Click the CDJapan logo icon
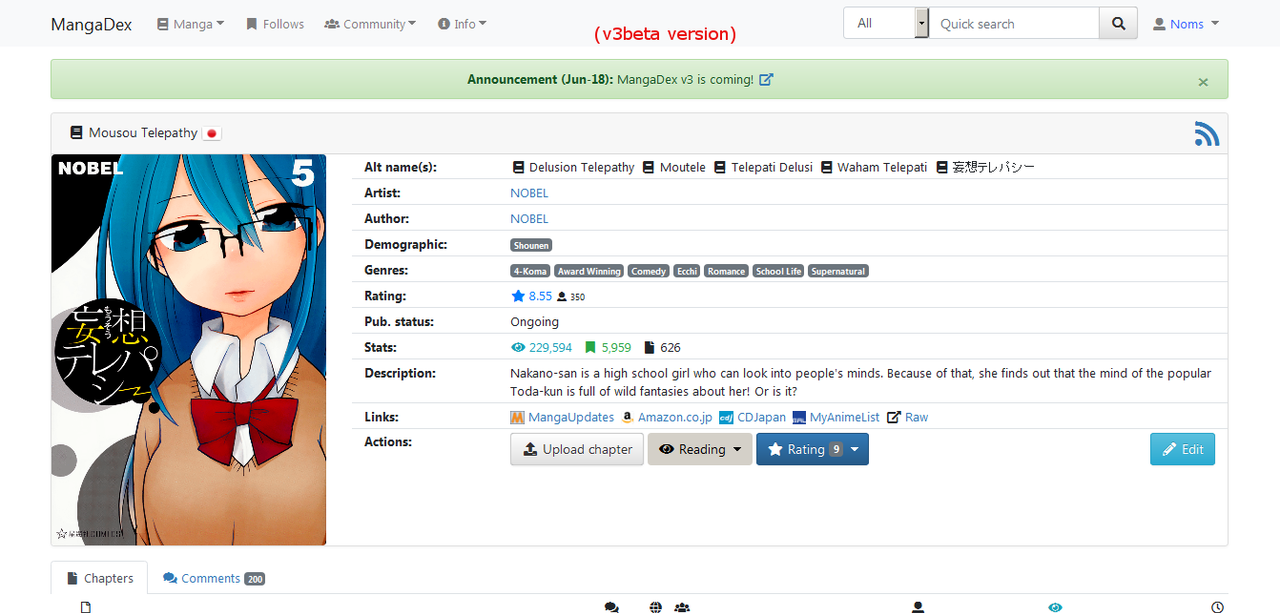This screenshot has height=613, width=1280. pyautogui.click(x=726, y=417)
